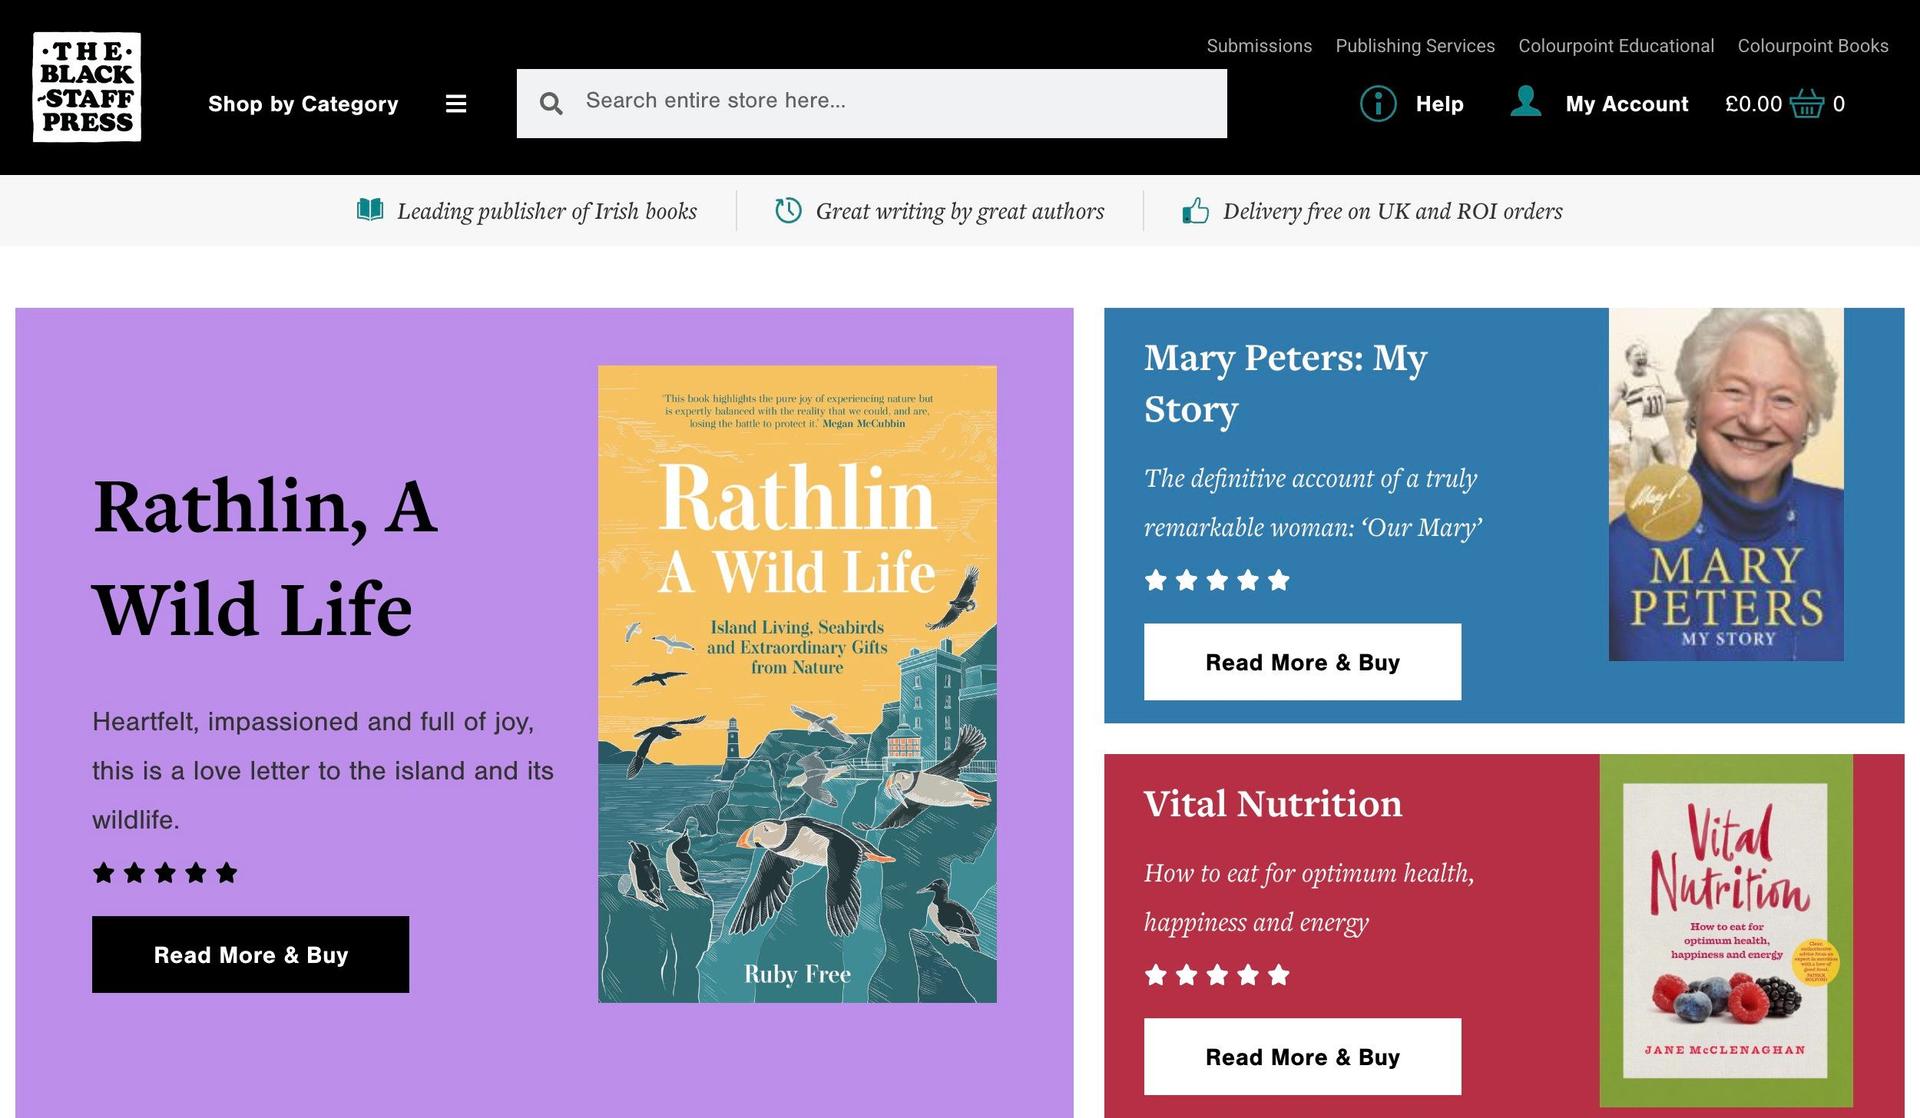Click 'Heartfelt, impassioned and full of joy' description
Image resolution: width=1920 pixels, height=1118 pixels.
(323, 770)
